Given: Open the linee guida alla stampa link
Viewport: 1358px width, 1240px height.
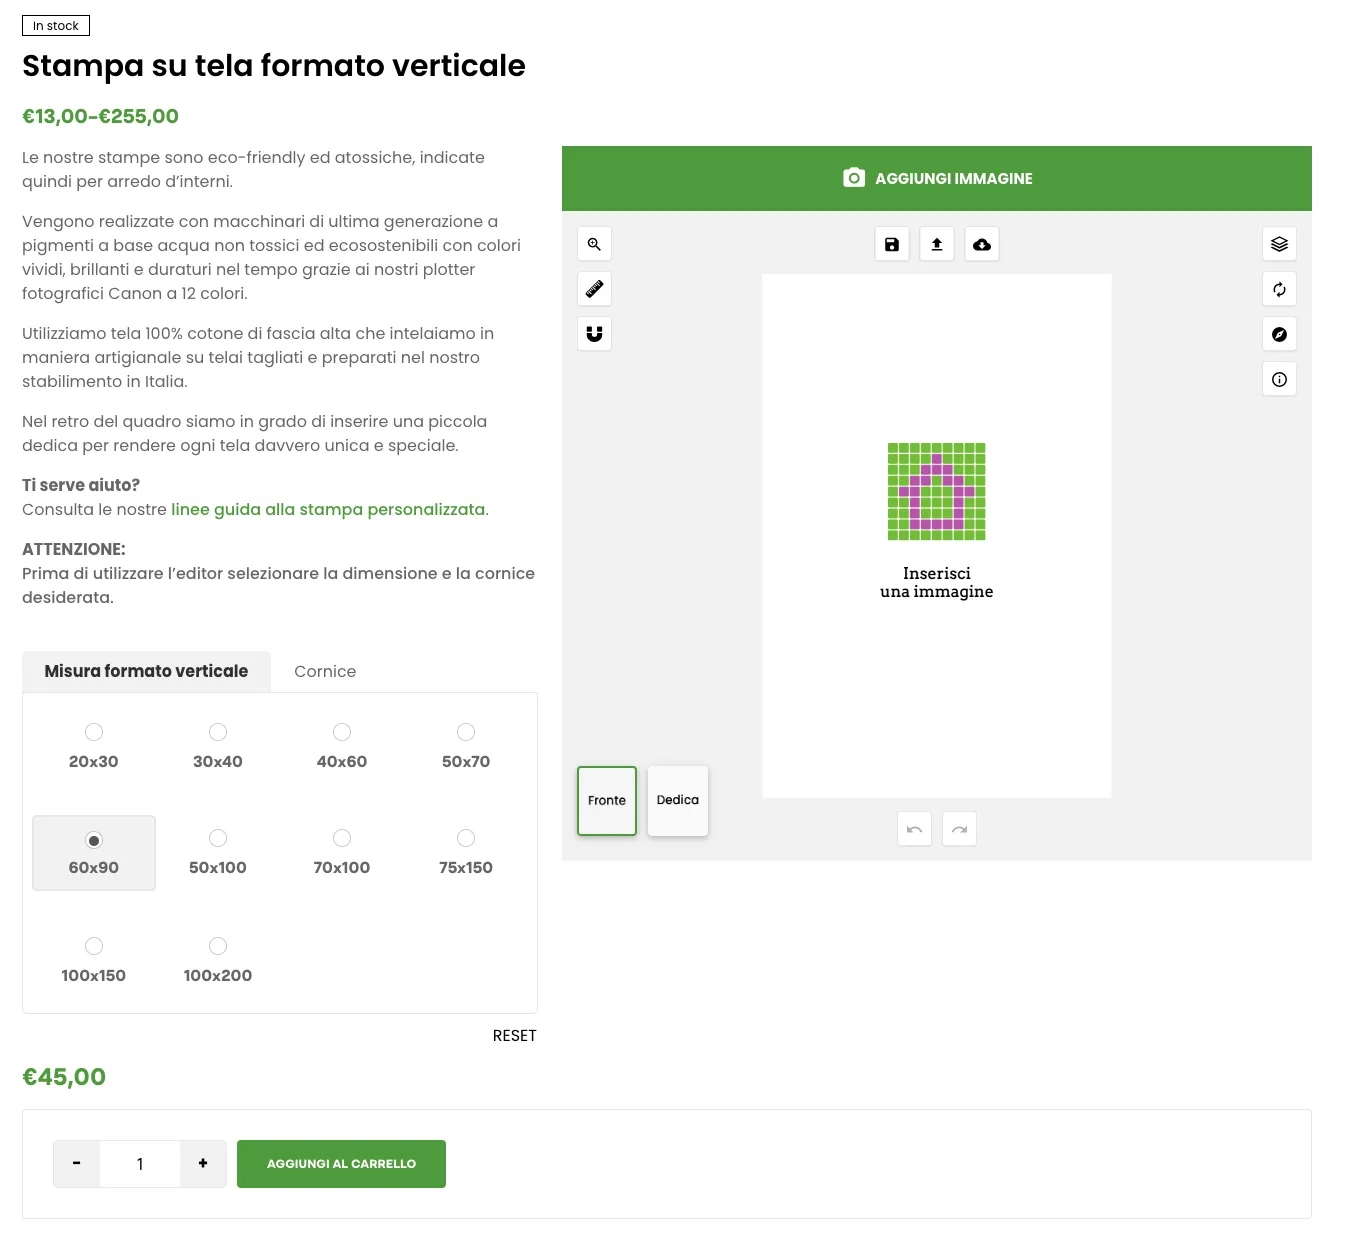Looking at the screenshot, I should [328, 510].
